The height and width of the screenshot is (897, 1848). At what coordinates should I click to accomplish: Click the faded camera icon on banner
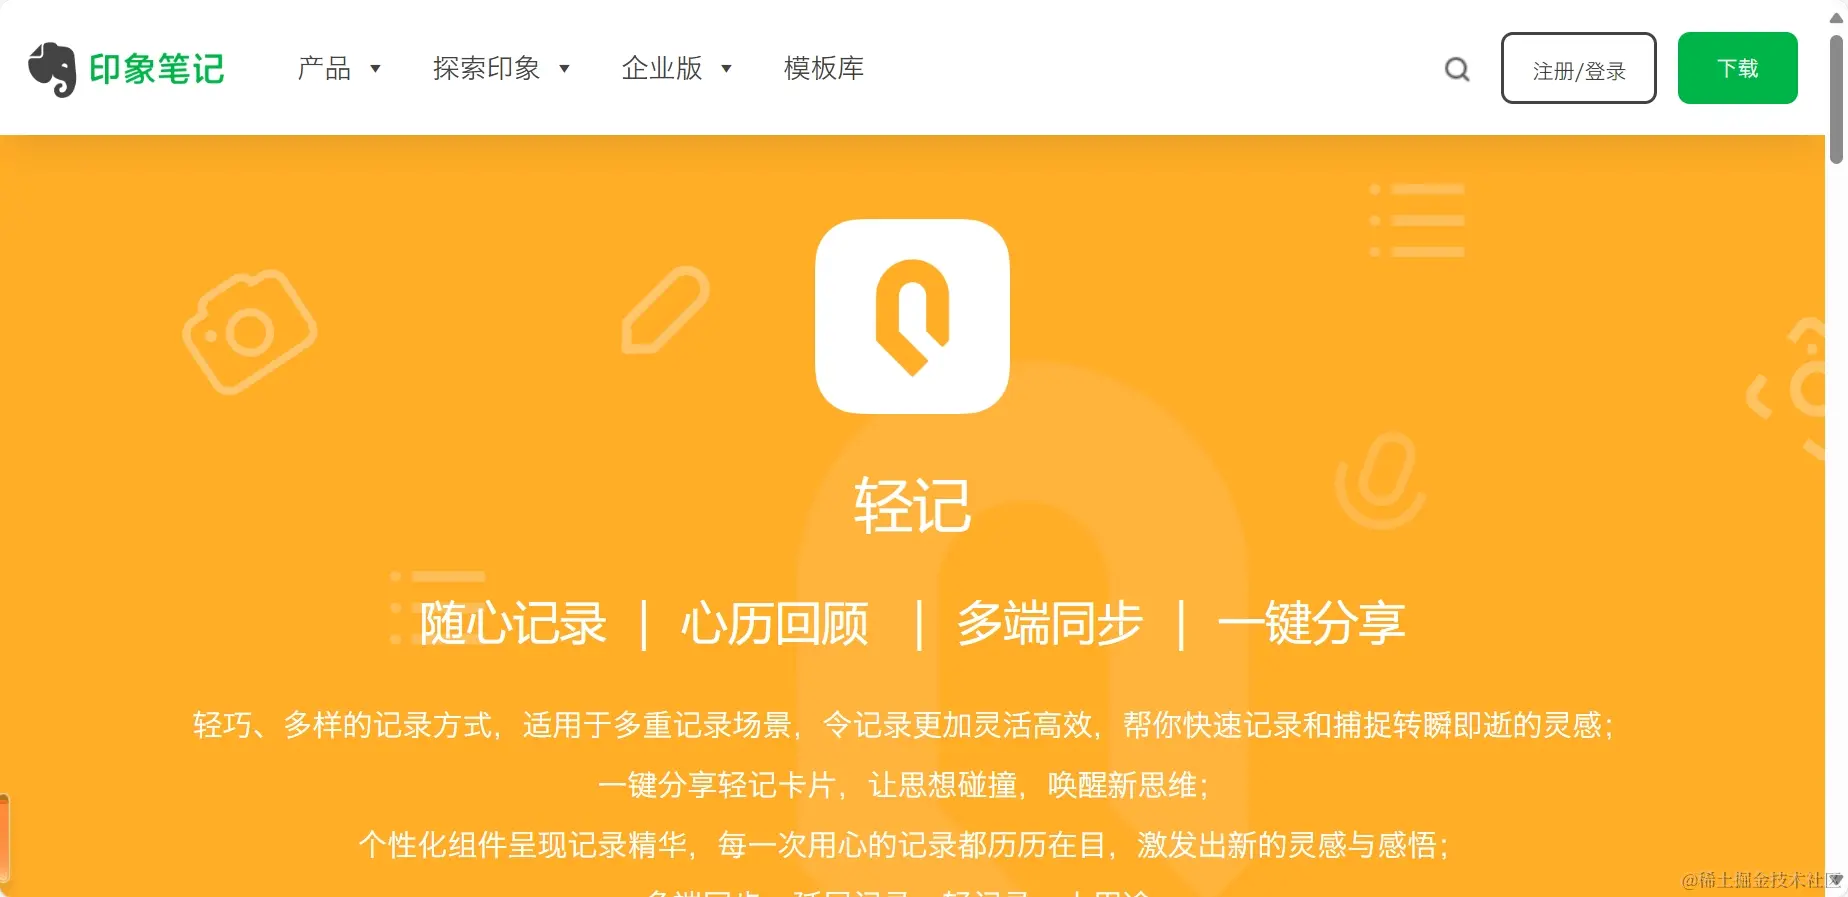click(249, 331)
